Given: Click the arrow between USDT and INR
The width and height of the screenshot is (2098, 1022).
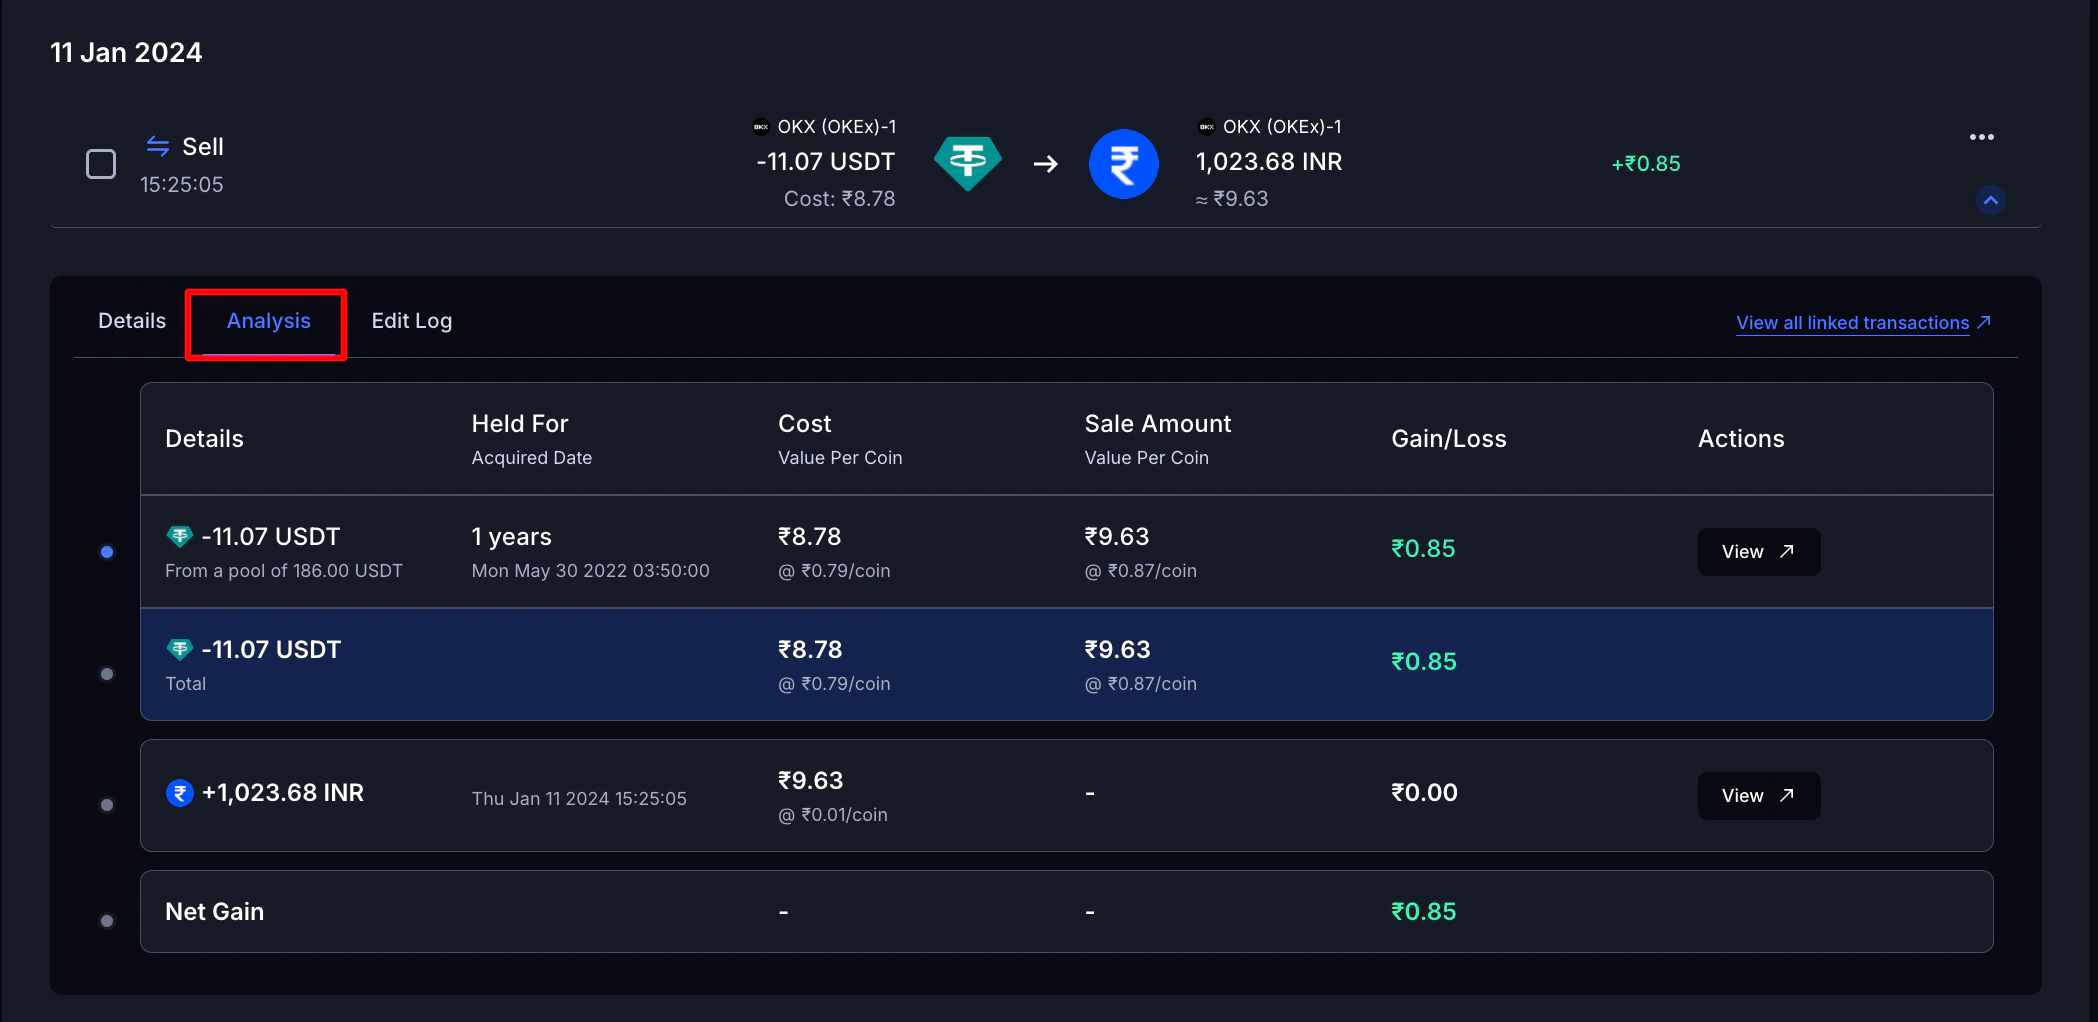Looking at the screenshot, I should 1046,164.
